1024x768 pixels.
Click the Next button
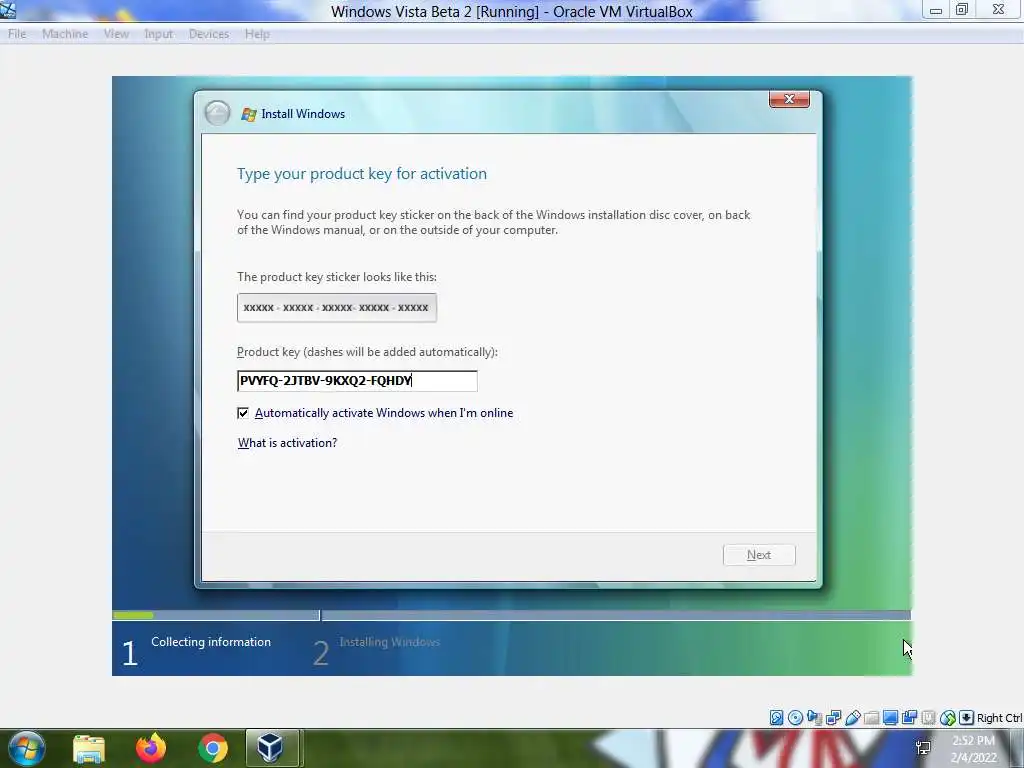click(x=759, y=555)
